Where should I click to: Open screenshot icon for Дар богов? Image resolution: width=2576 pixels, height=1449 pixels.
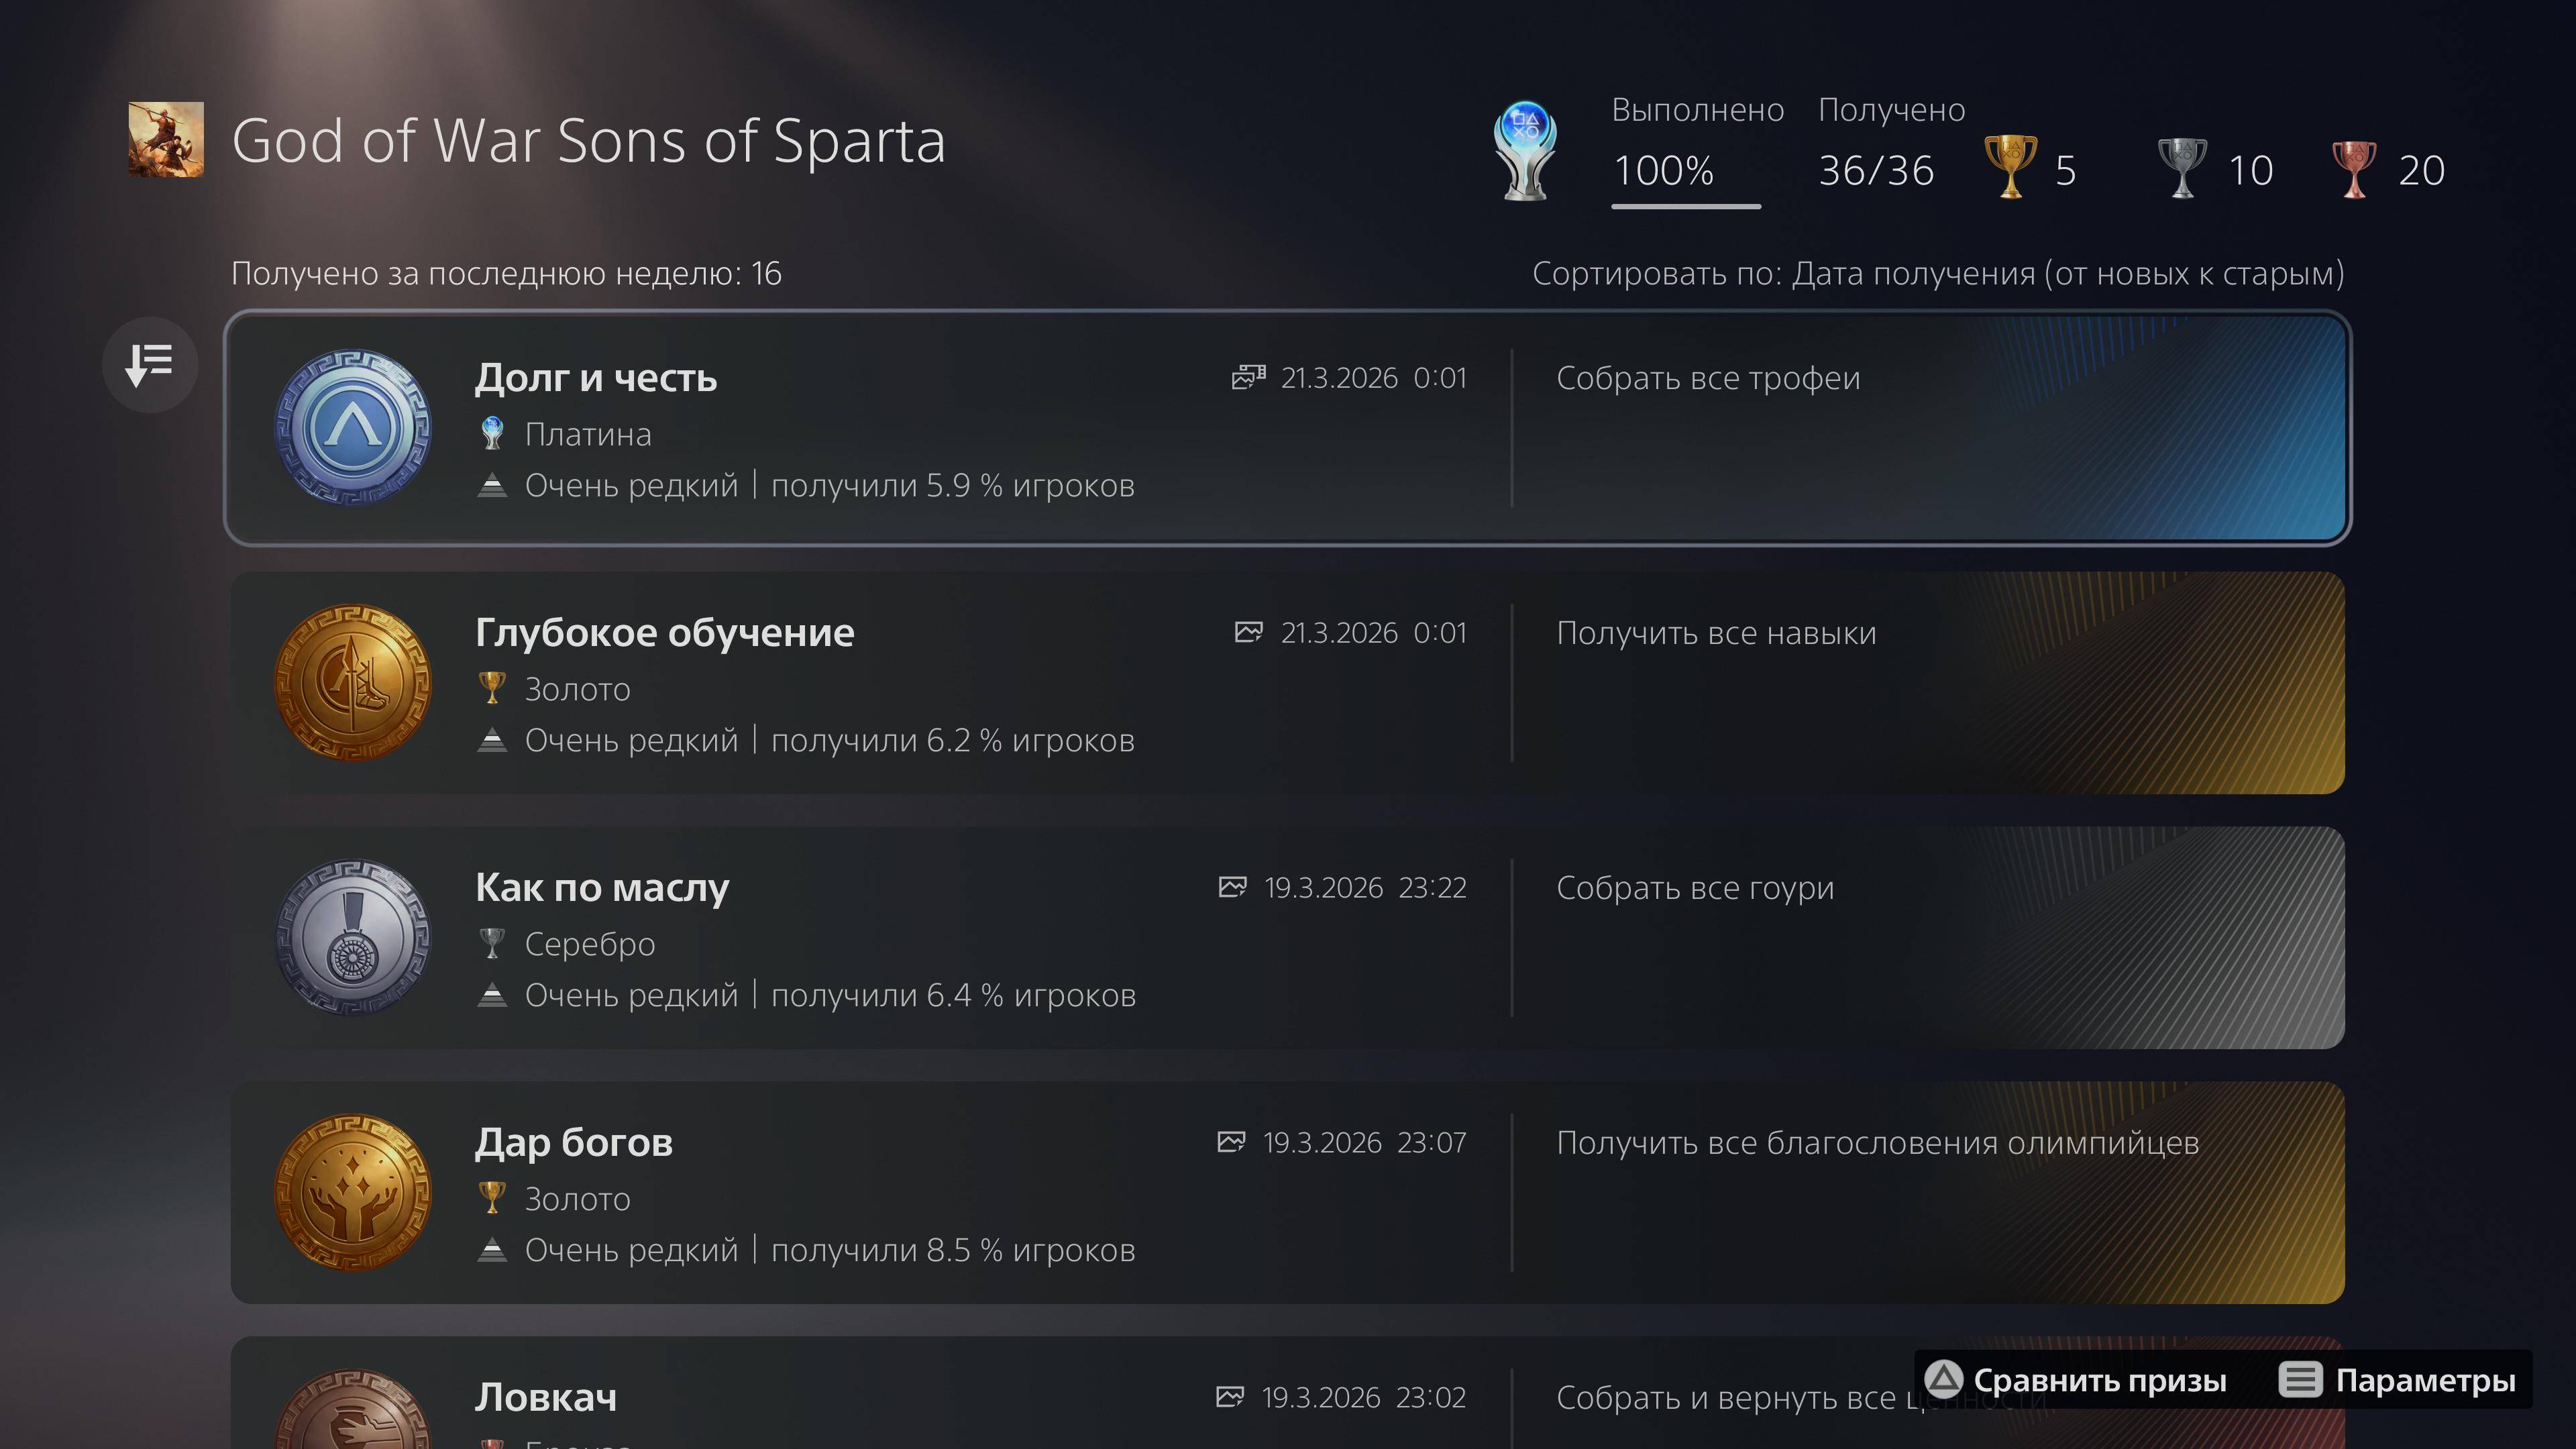(x=1231, y=1142)
